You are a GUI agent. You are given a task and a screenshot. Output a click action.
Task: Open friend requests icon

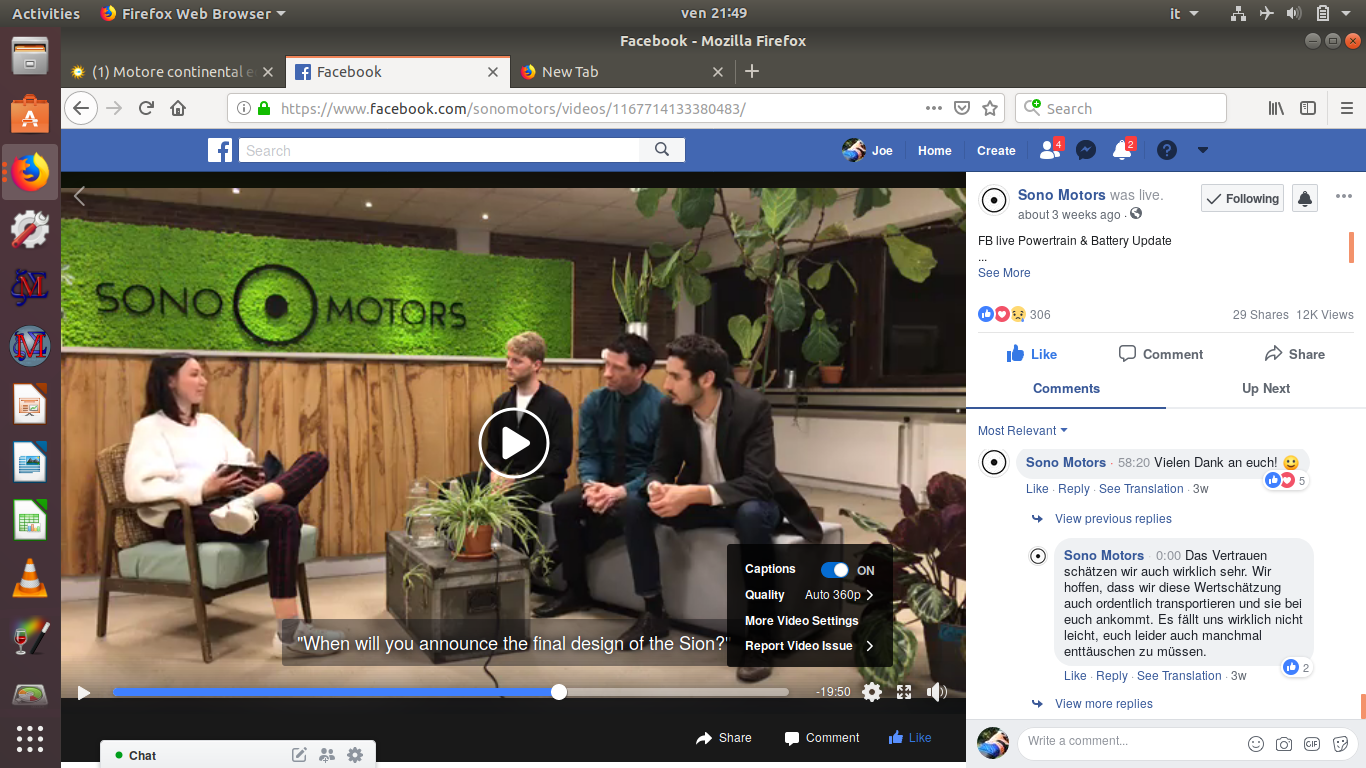pos(1050,150)
